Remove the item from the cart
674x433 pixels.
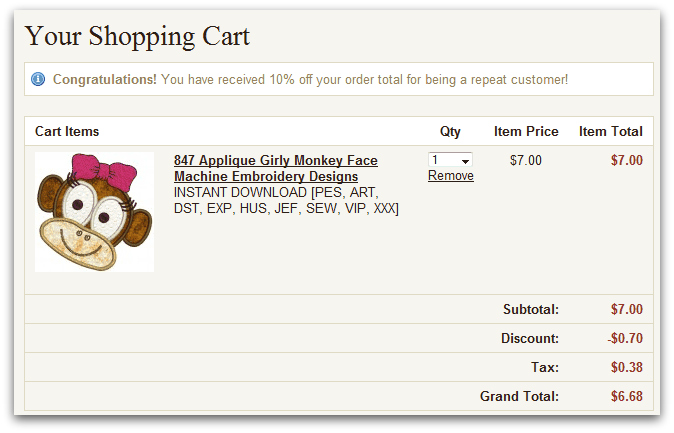click(x=451, y=176)
